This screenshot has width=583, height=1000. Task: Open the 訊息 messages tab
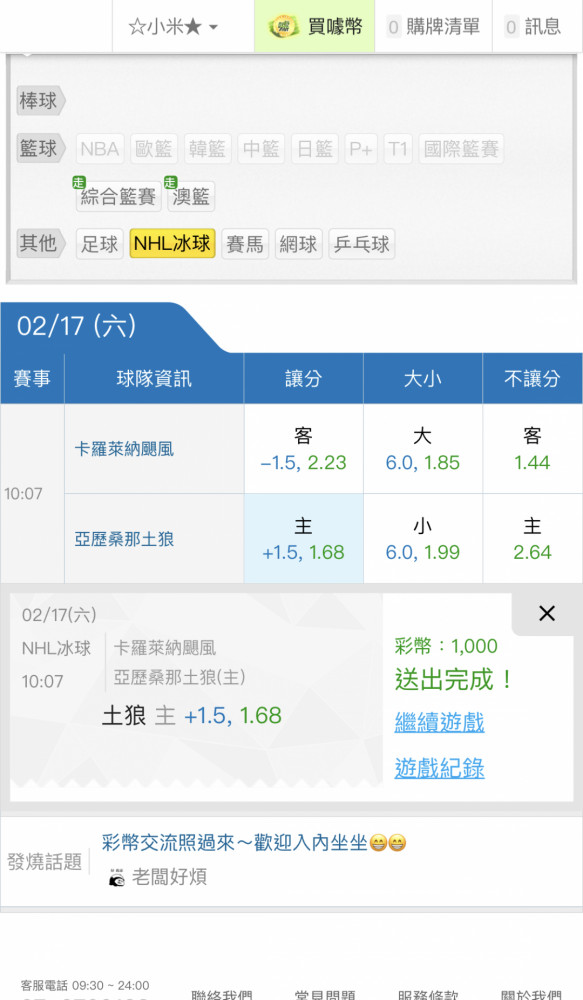[x=533, y=26]
